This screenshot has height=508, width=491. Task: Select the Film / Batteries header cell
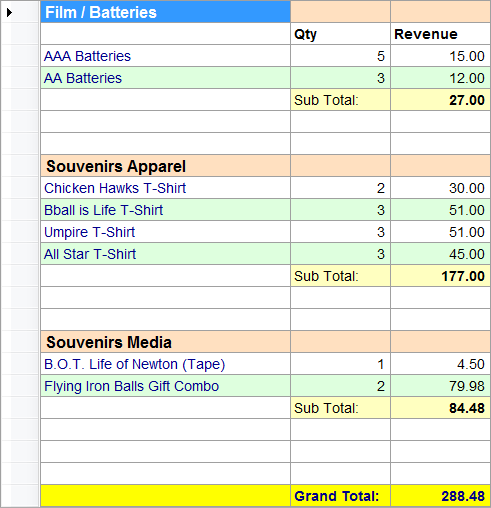[x=165, y=12]
